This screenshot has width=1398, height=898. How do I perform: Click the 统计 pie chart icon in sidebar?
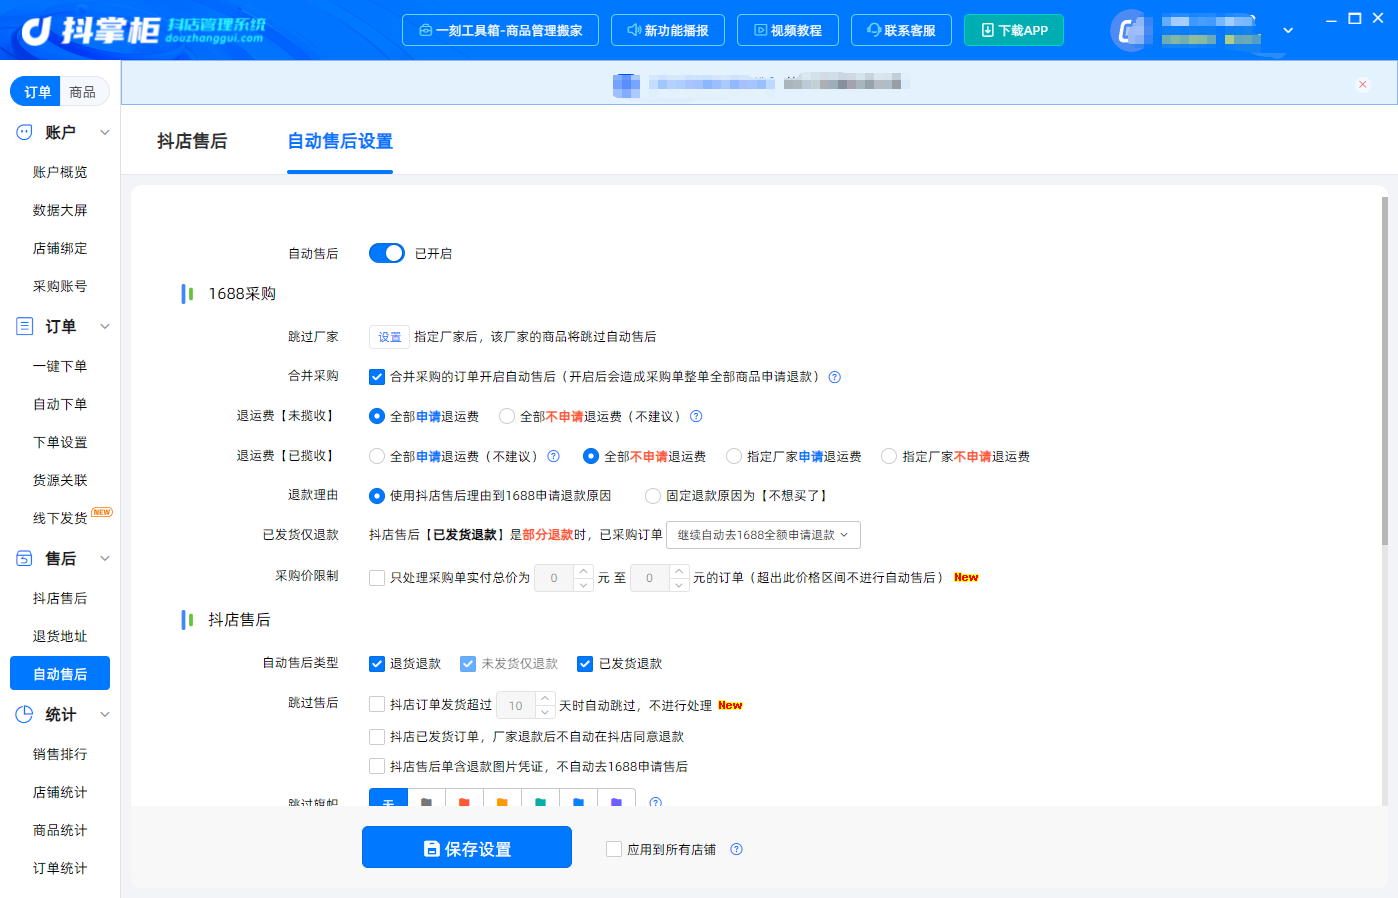coord(24,714)
